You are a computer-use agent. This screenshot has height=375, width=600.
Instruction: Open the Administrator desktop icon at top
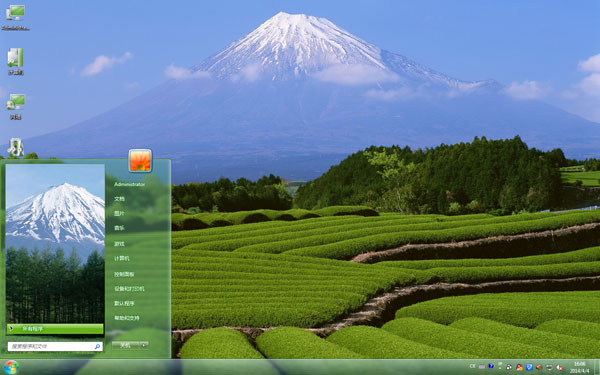click(15, 17)
